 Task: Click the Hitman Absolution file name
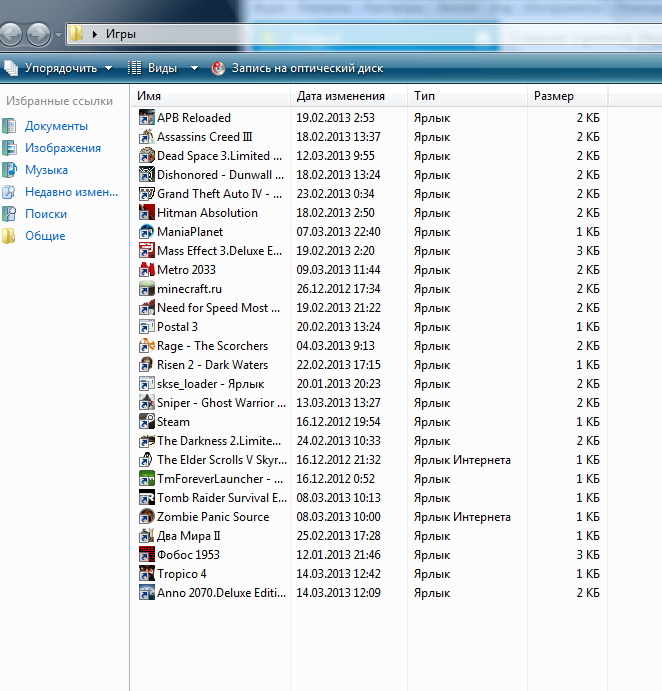pyautogui.click(x=207, y=213)
